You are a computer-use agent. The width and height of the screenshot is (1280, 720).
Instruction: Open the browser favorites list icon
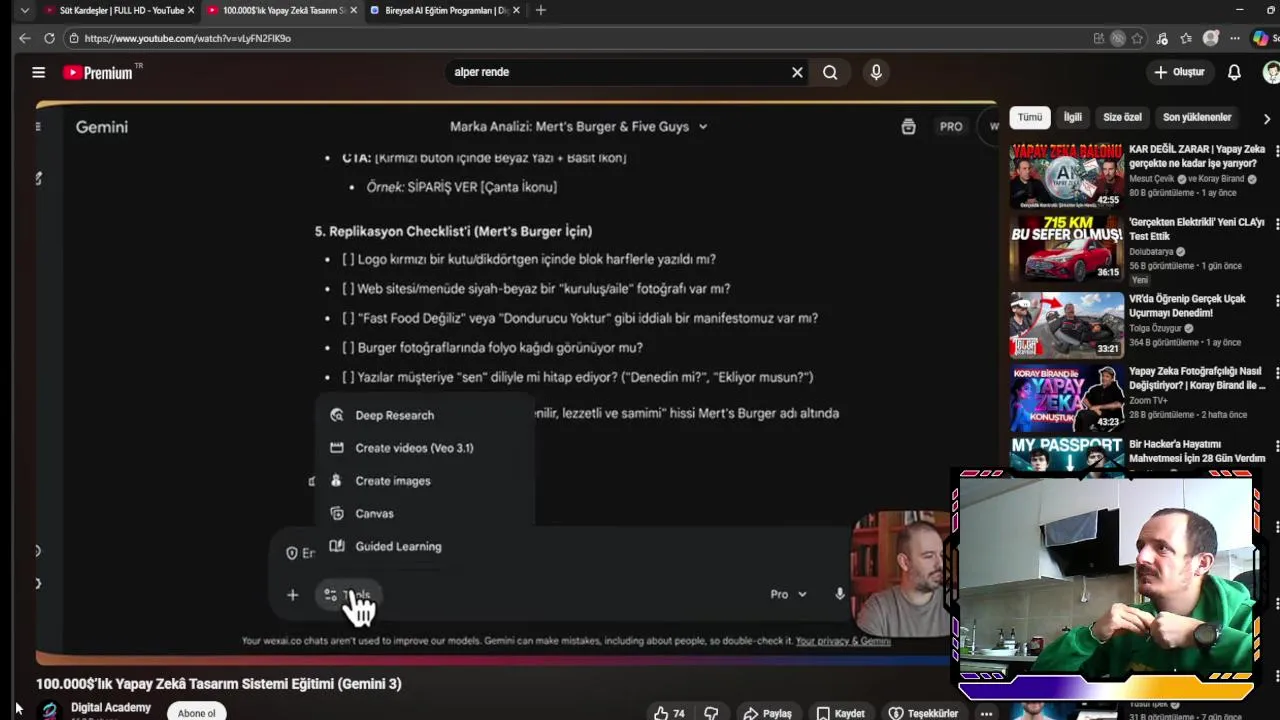click(x=1186, y=38)
